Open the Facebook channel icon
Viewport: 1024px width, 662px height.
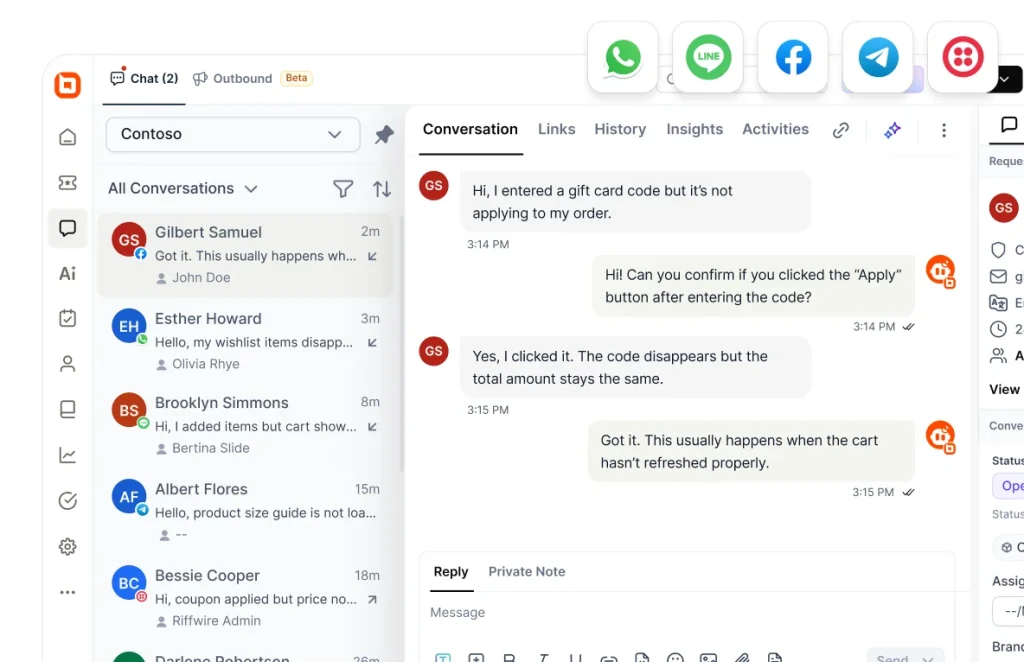tap(793, 57)
